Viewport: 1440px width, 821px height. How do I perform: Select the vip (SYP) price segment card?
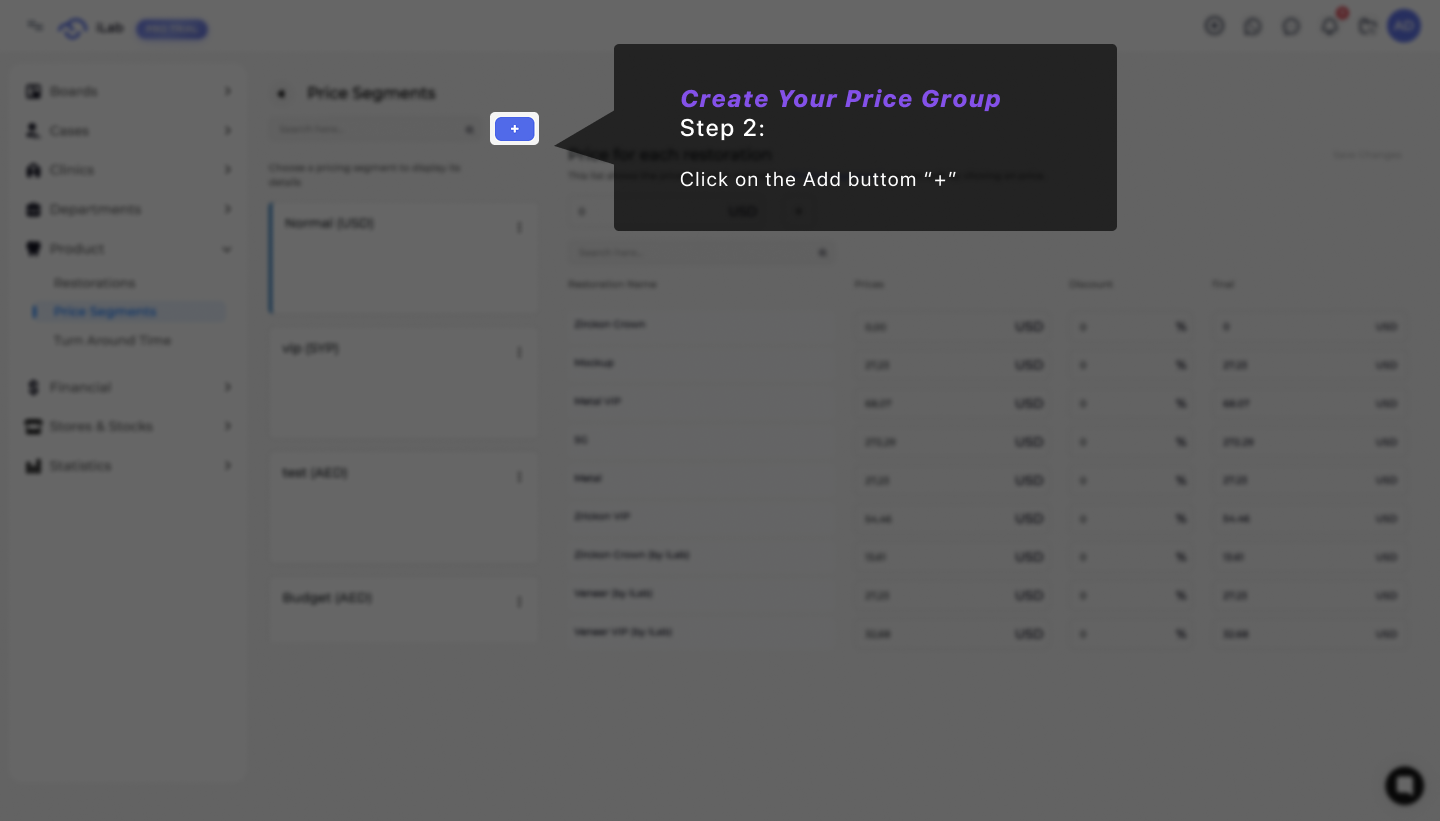[x=403, y=384]
